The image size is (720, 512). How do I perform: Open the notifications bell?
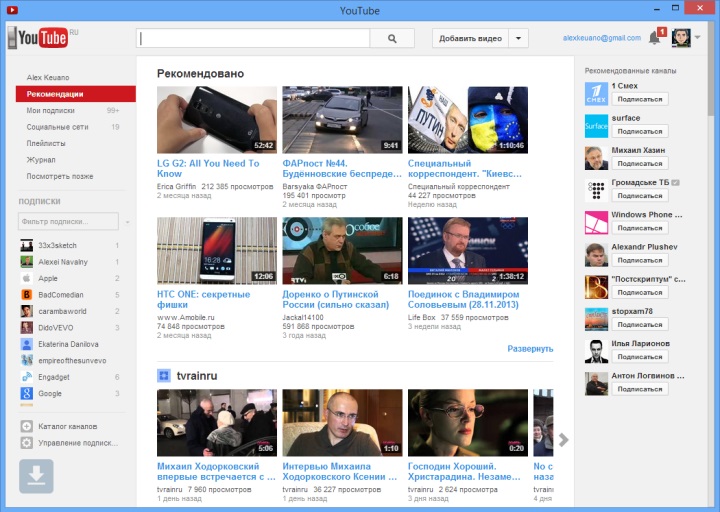click(x=655, y=38)
